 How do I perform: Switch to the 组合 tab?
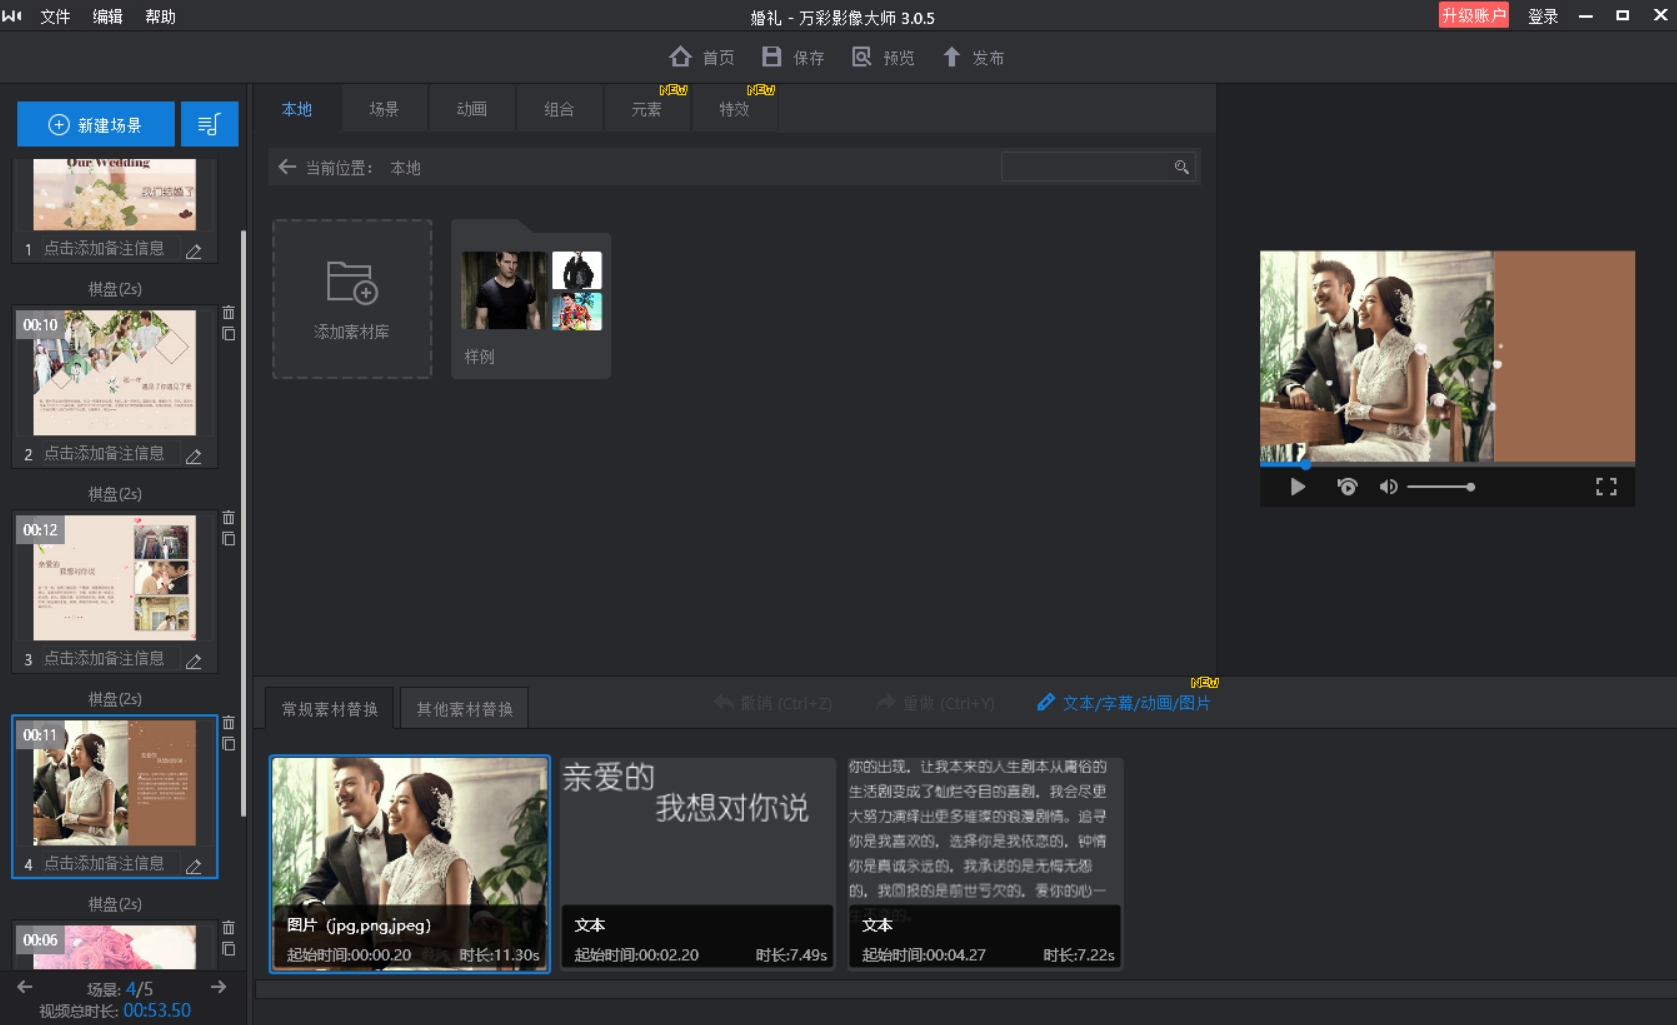click(559, 109)
